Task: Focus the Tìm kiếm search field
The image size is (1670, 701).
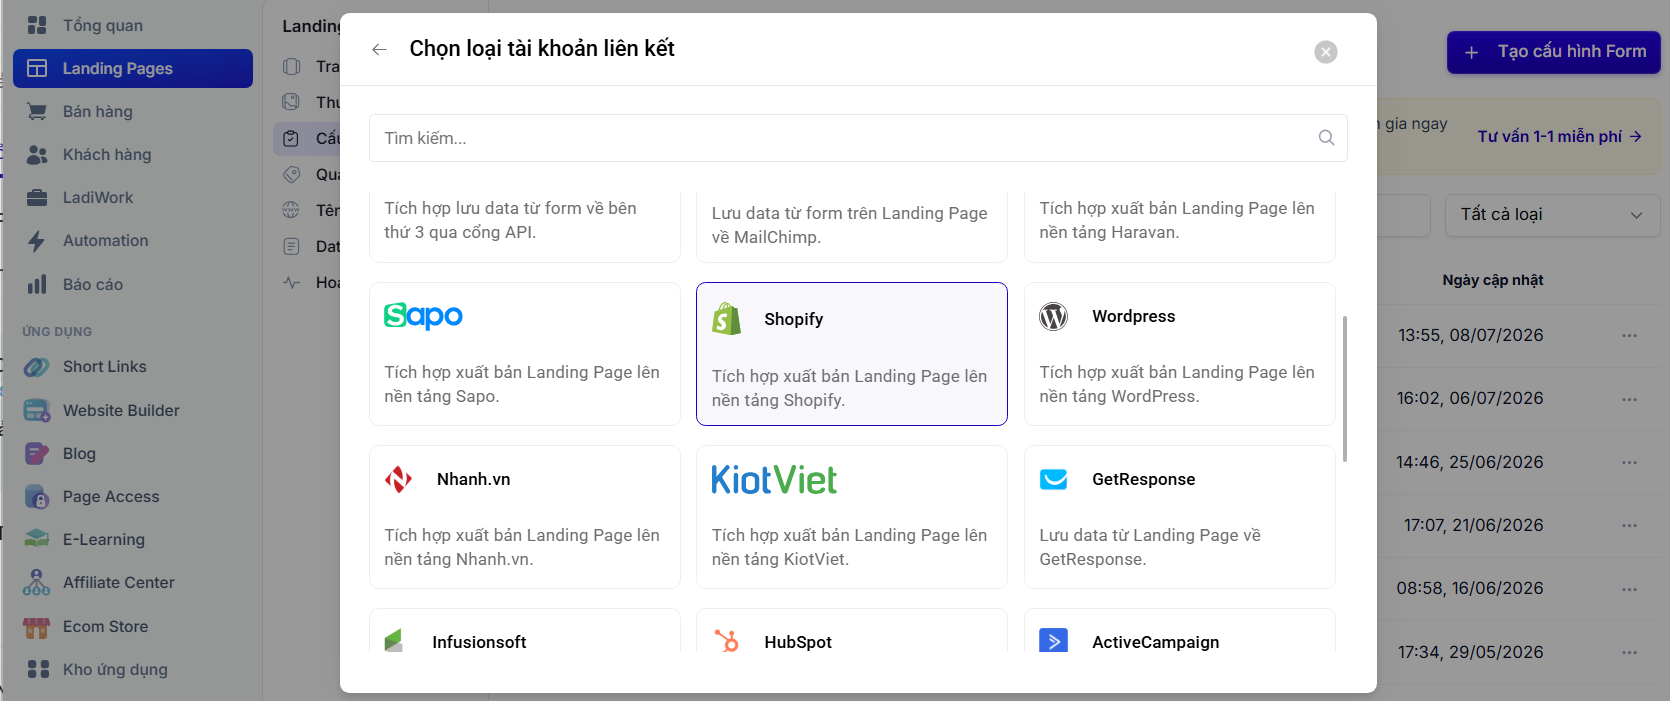Action: pyautogui.click(x=858, y=138)
